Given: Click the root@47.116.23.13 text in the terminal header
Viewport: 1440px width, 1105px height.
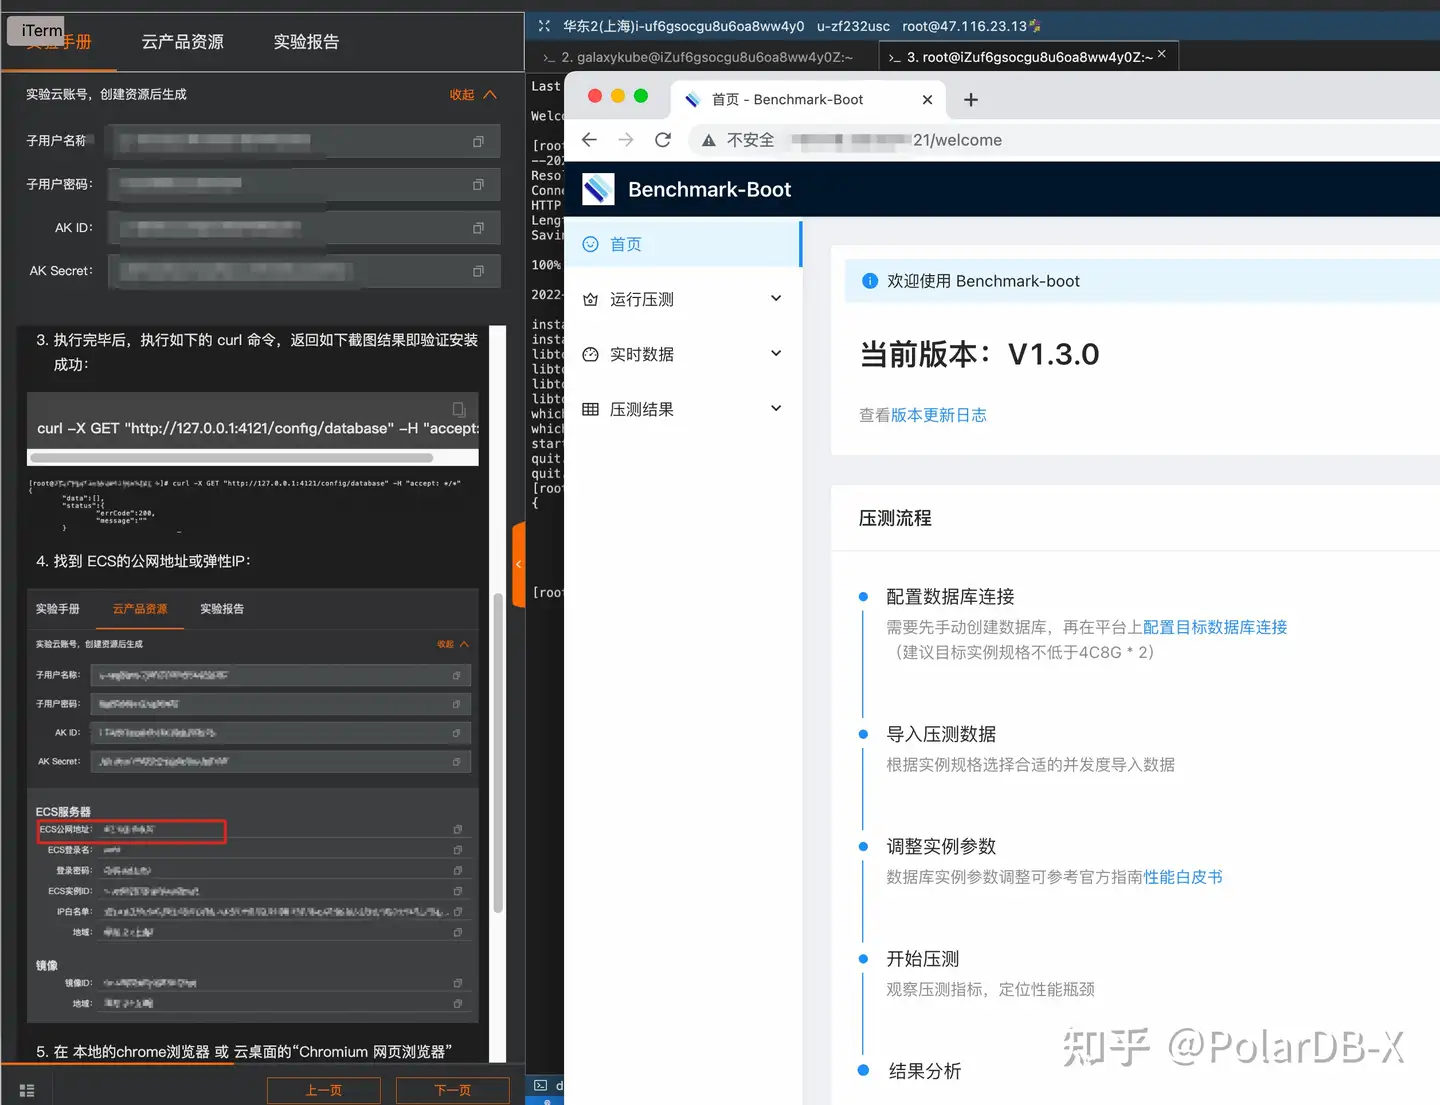Looking at the screenshot, I should [964, 26].
